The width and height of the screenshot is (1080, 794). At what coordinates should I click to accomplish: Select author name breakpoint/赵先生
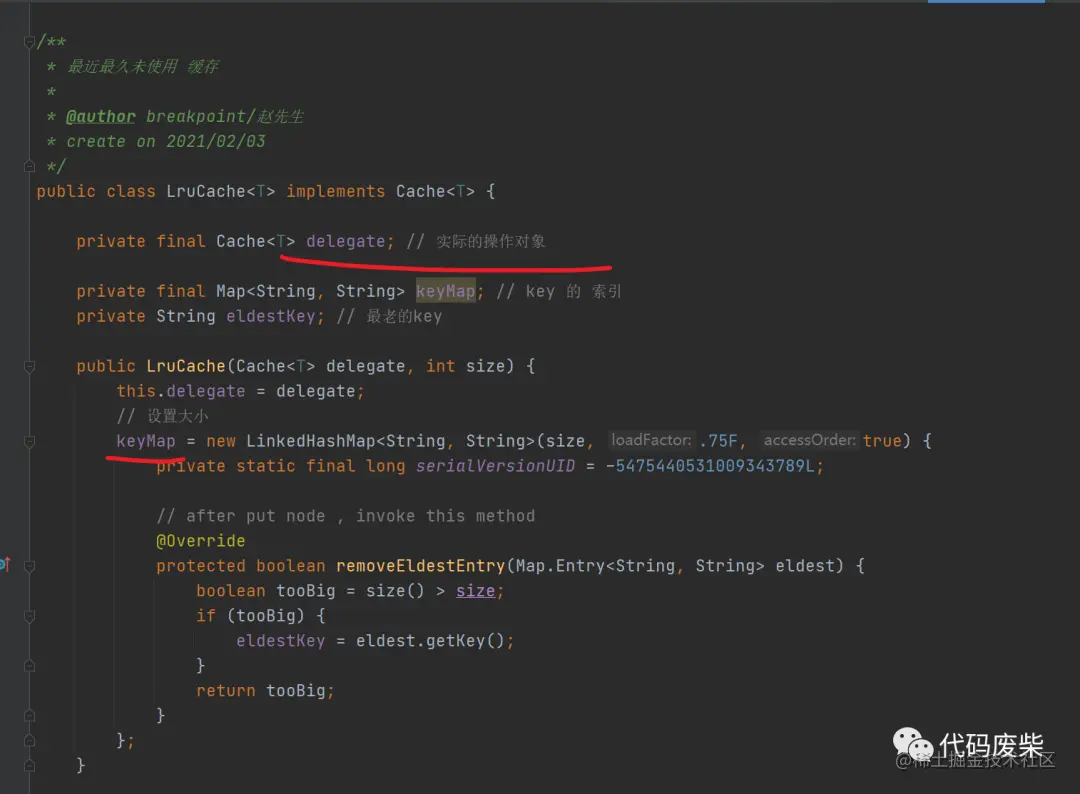click(x=225, y=116)
